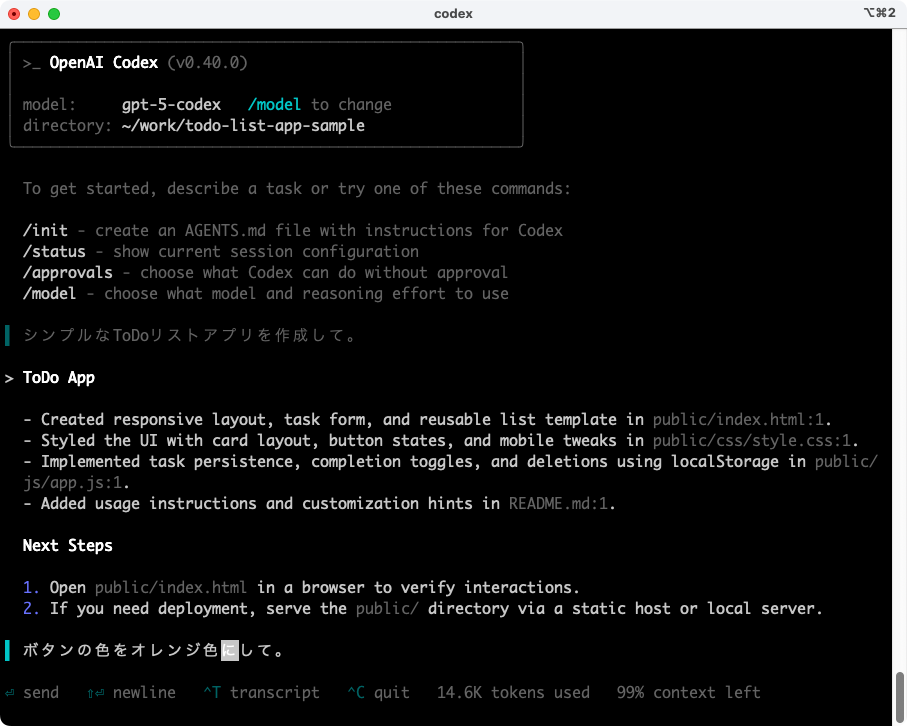Click the cyan '/model' command in header box
Image resolution: width=907 pixels, height=726 pixels.
pyautogui.click(x=274, y=105)
